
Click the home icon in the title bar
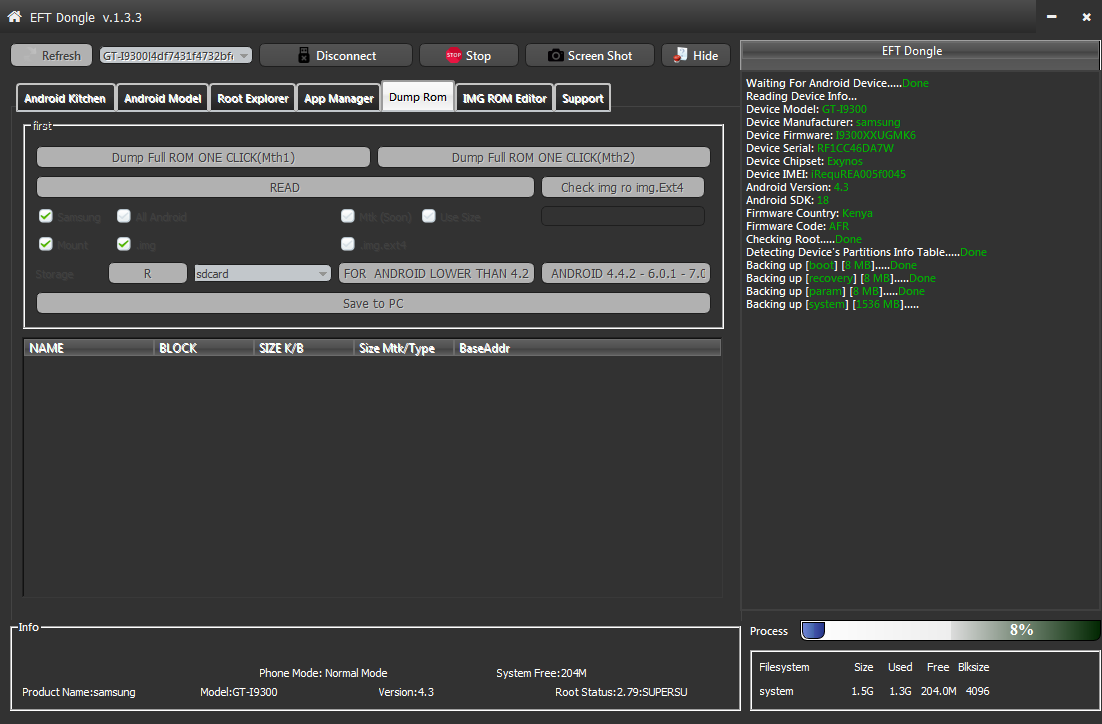point(14,16)
